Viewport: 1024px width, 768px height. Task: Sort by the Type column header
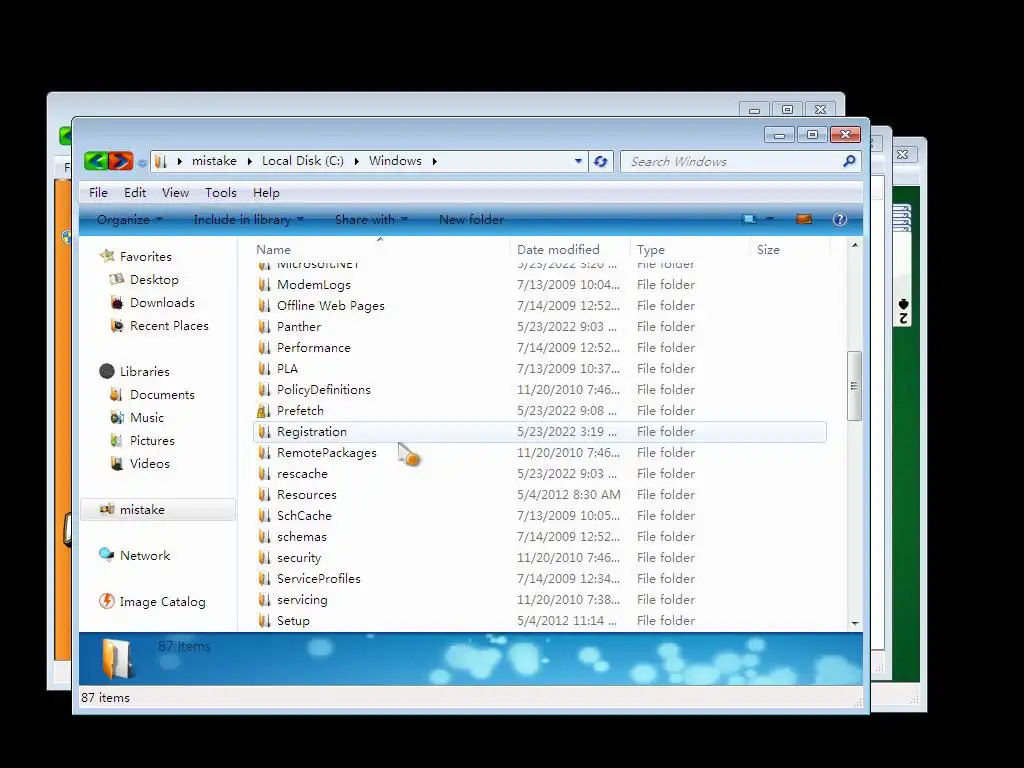(690, 249)
